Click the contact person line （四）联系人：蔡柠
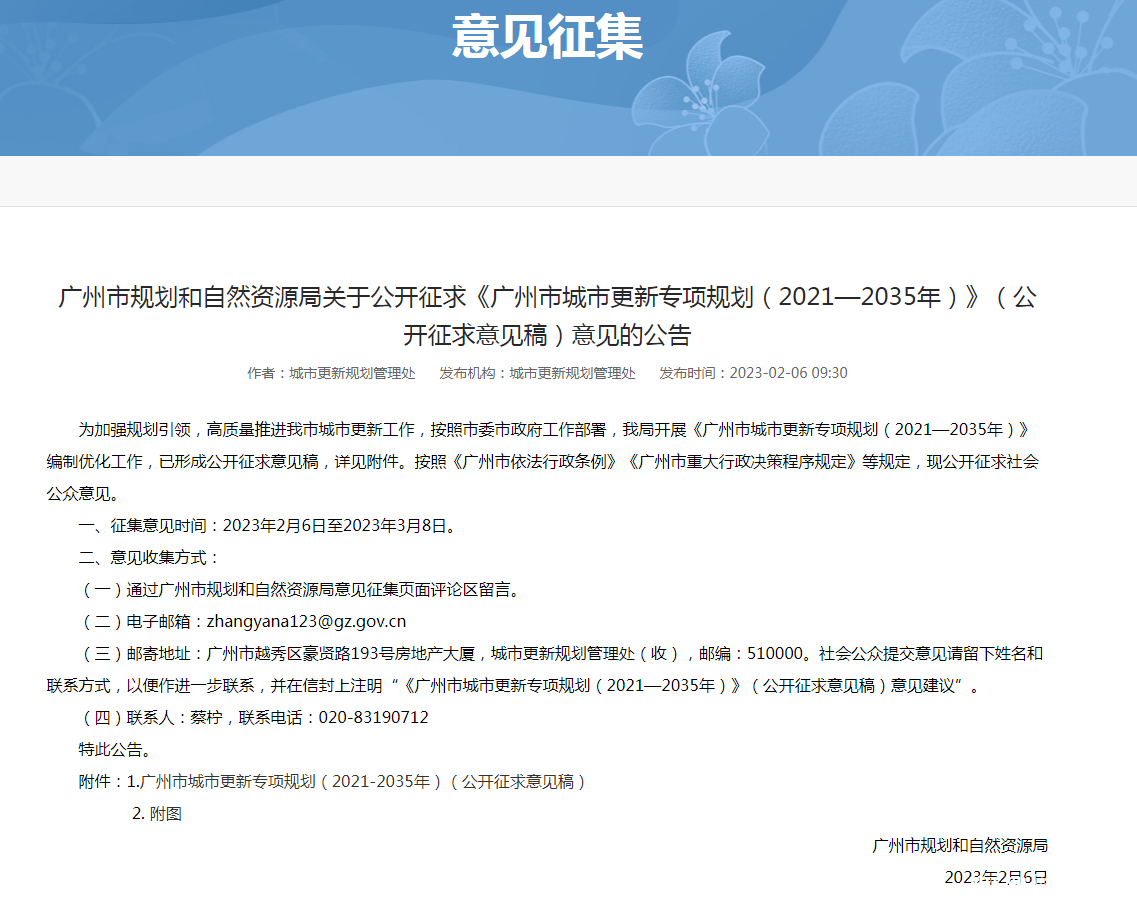The height and width of the screenshot is (906, 1137). [253, 717]
